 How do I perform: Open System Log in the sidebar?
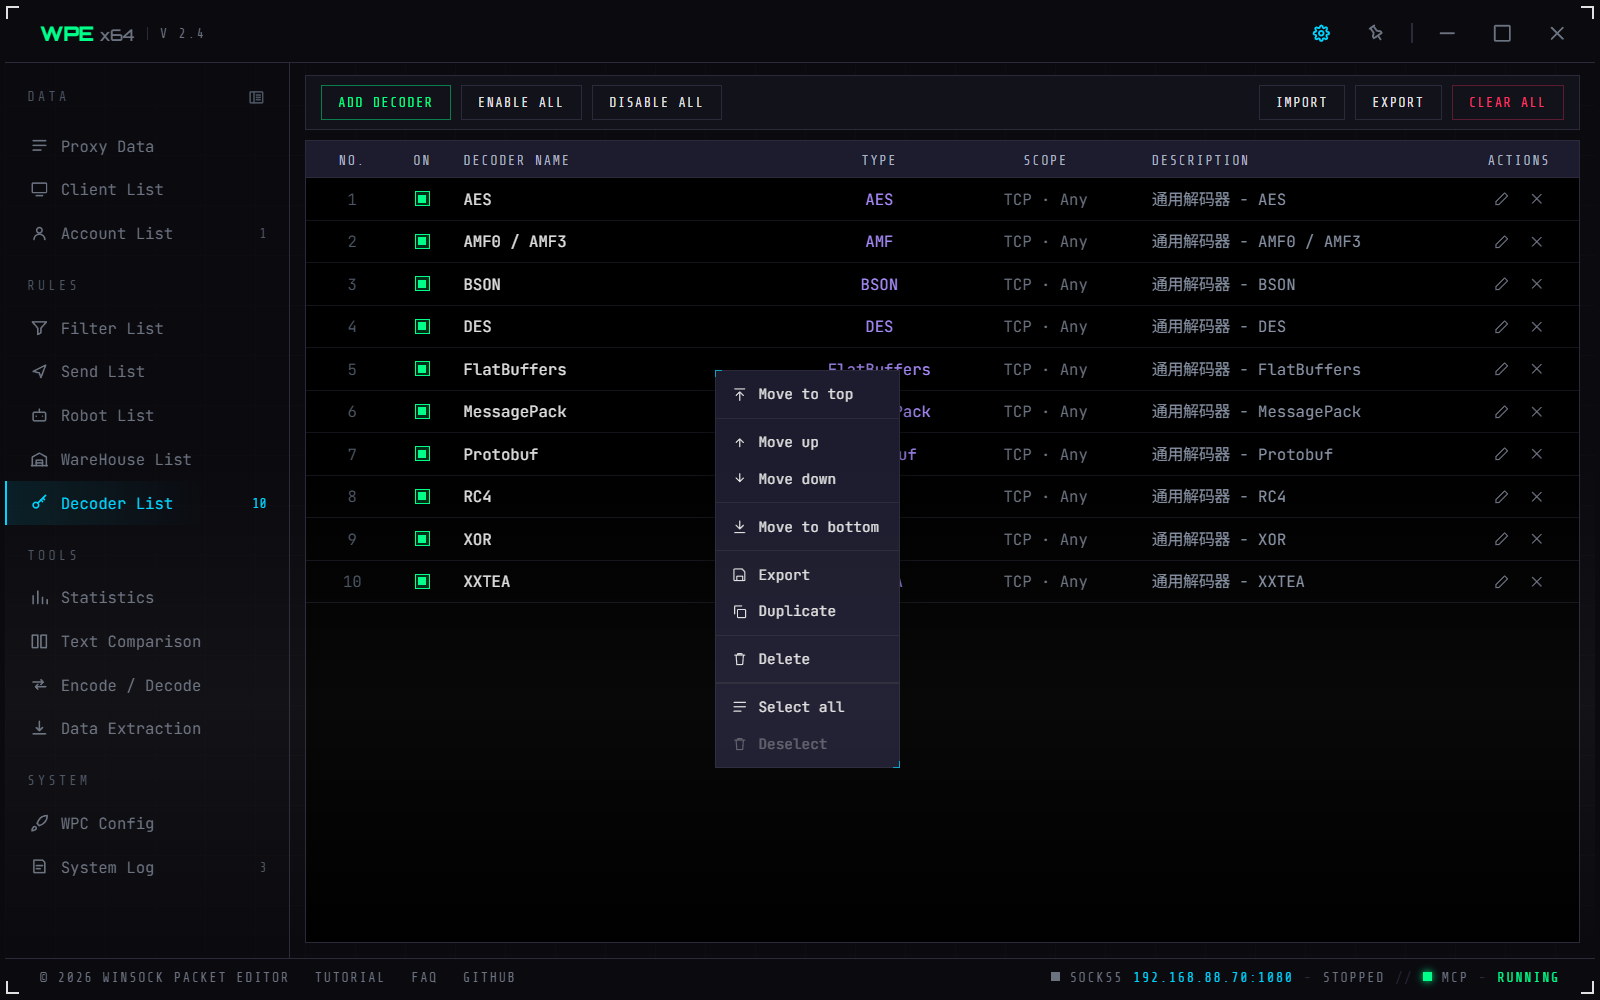146,867
